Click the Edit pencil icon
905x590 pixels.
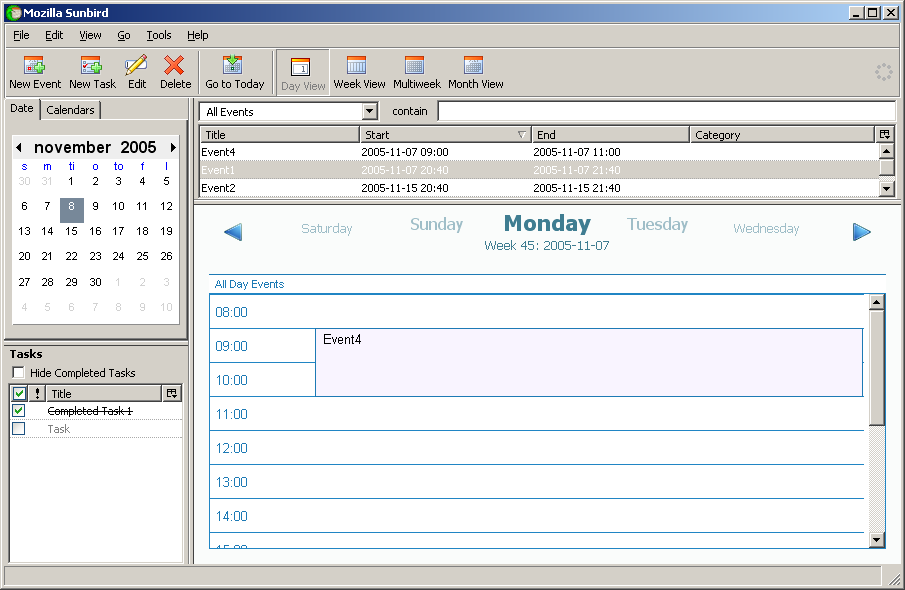[x=136, y=67]
